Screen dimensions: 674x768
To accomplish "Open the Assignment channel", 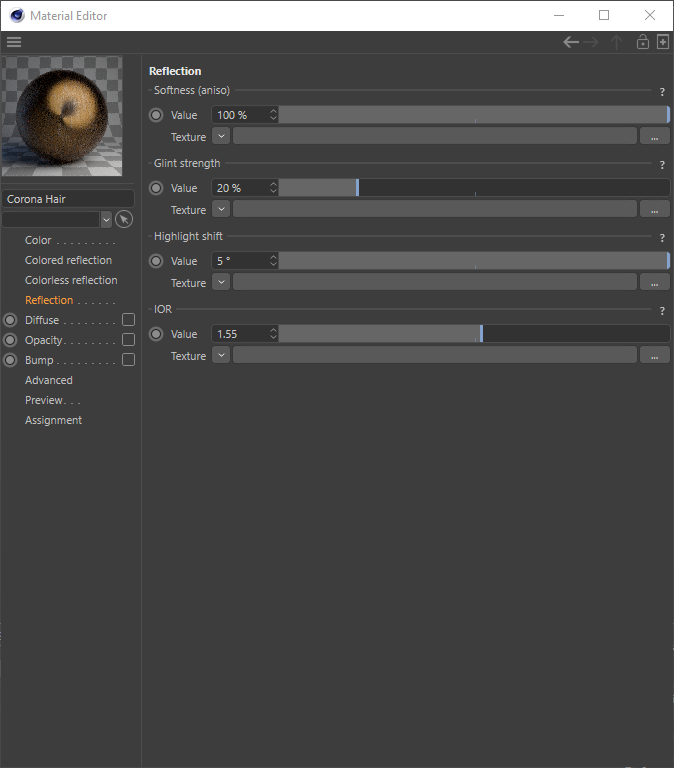I will [x=53, y=420].
